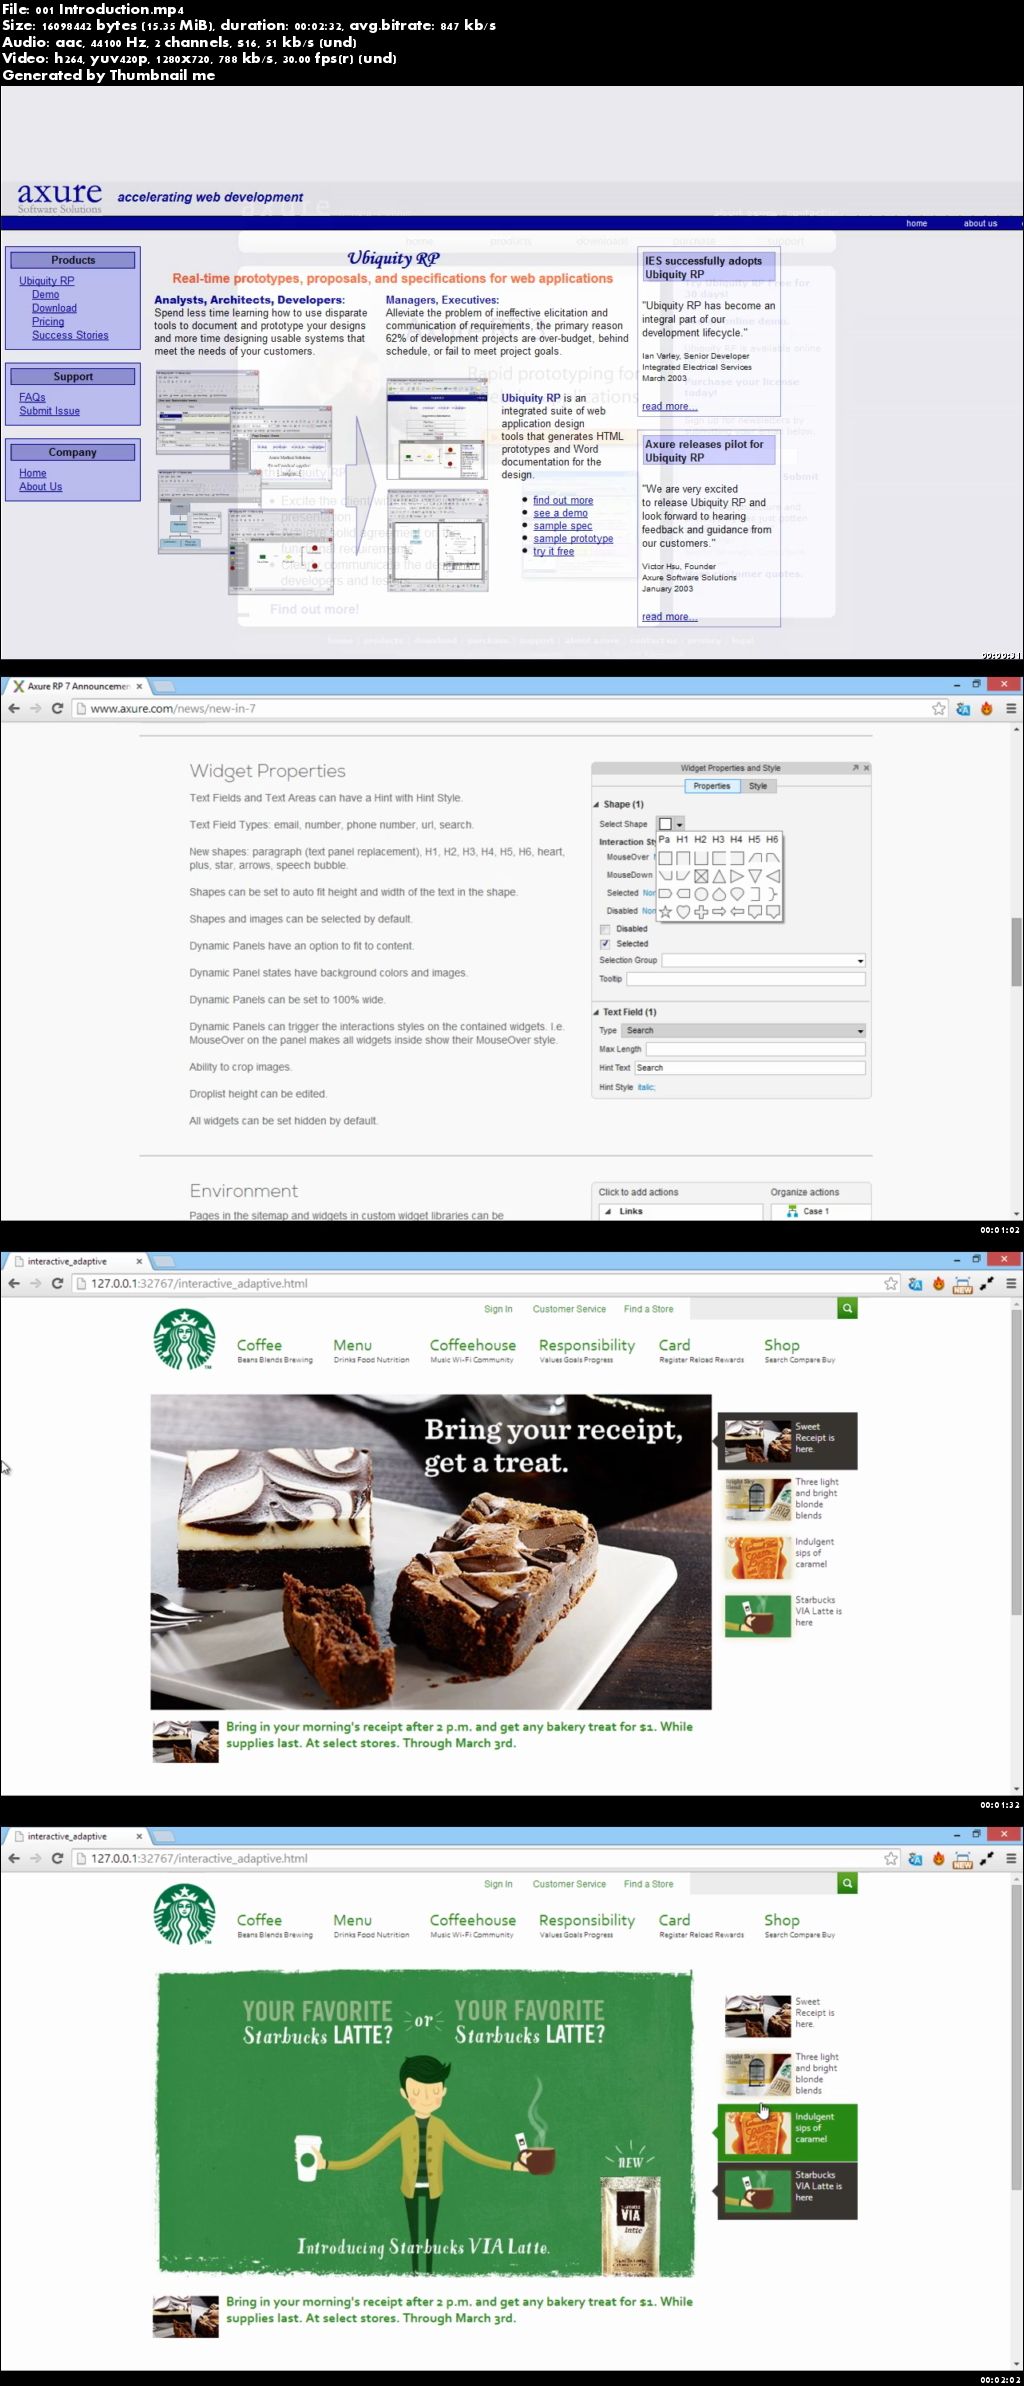Open the FAQs link under Support
The image size is (1024, 2386).
(x=32, y=397)
